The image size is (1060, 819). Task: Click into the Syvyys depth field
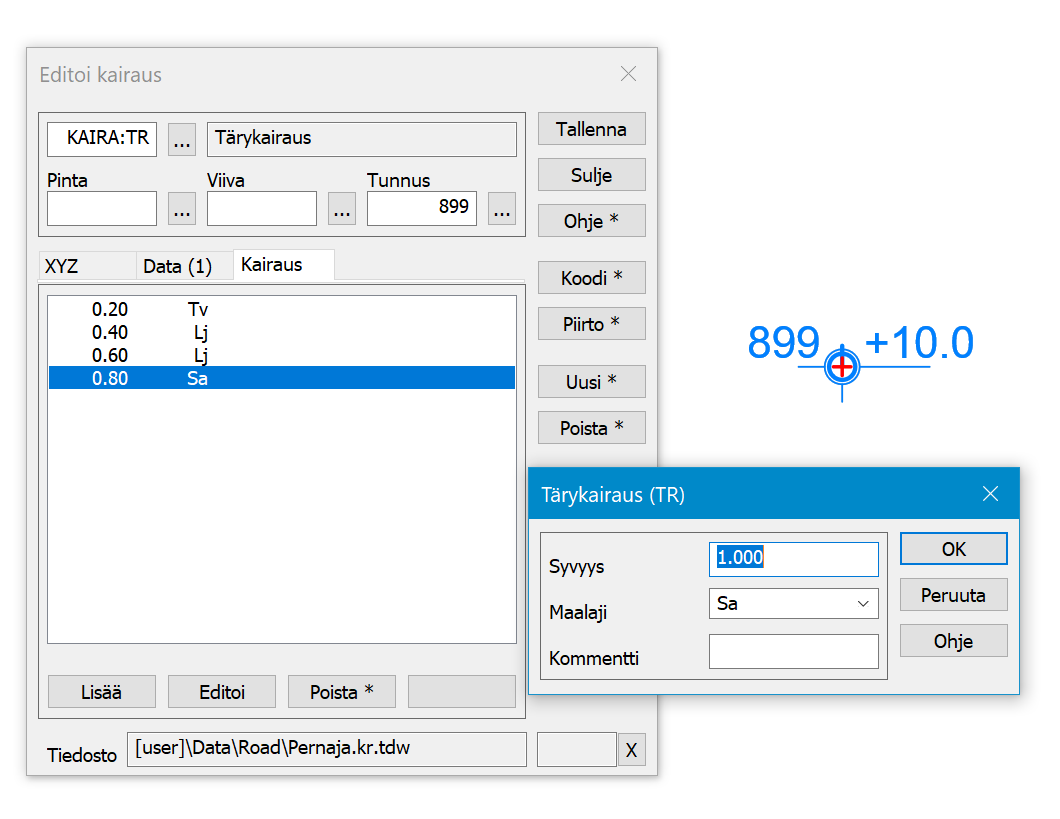coord(793,558)
